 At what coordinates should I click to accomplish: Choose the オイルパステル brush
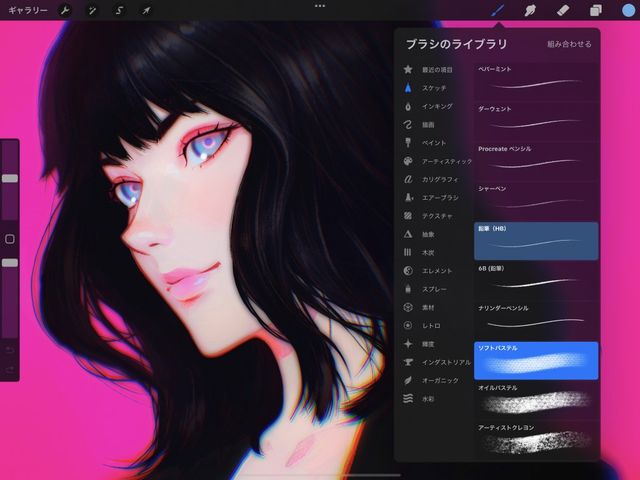click(536, 400)
